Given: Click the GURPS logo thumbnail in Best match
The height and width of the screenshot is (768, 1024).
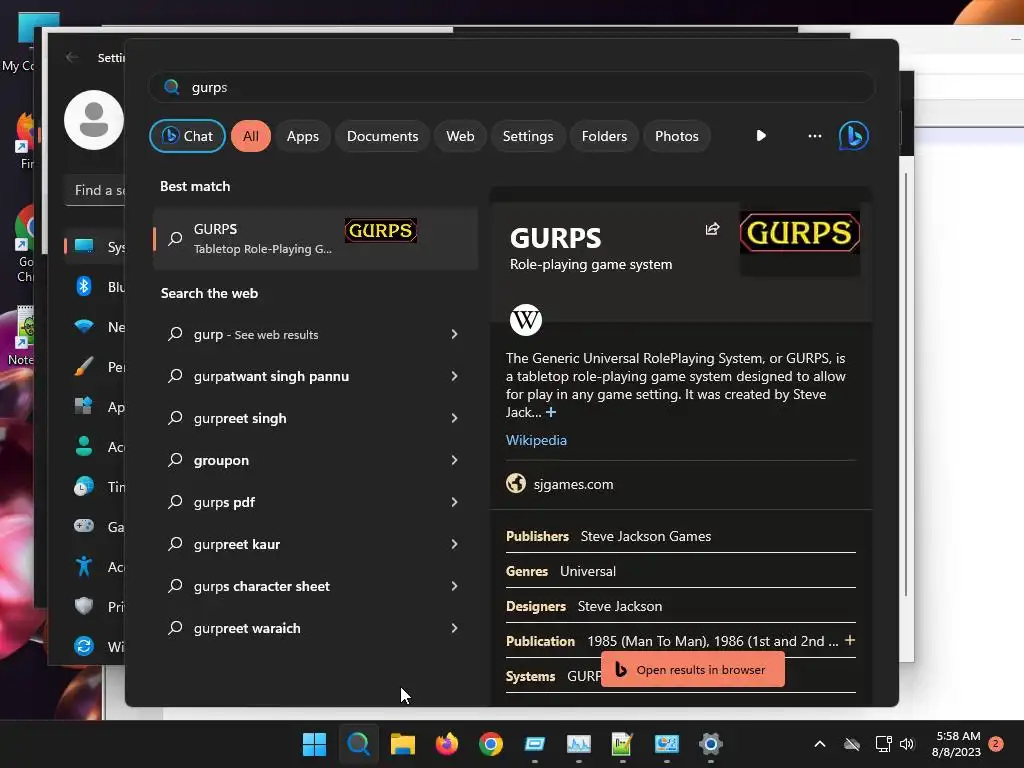Looking at the screenshot, I should pyautogui.click(x=381, y=231).
